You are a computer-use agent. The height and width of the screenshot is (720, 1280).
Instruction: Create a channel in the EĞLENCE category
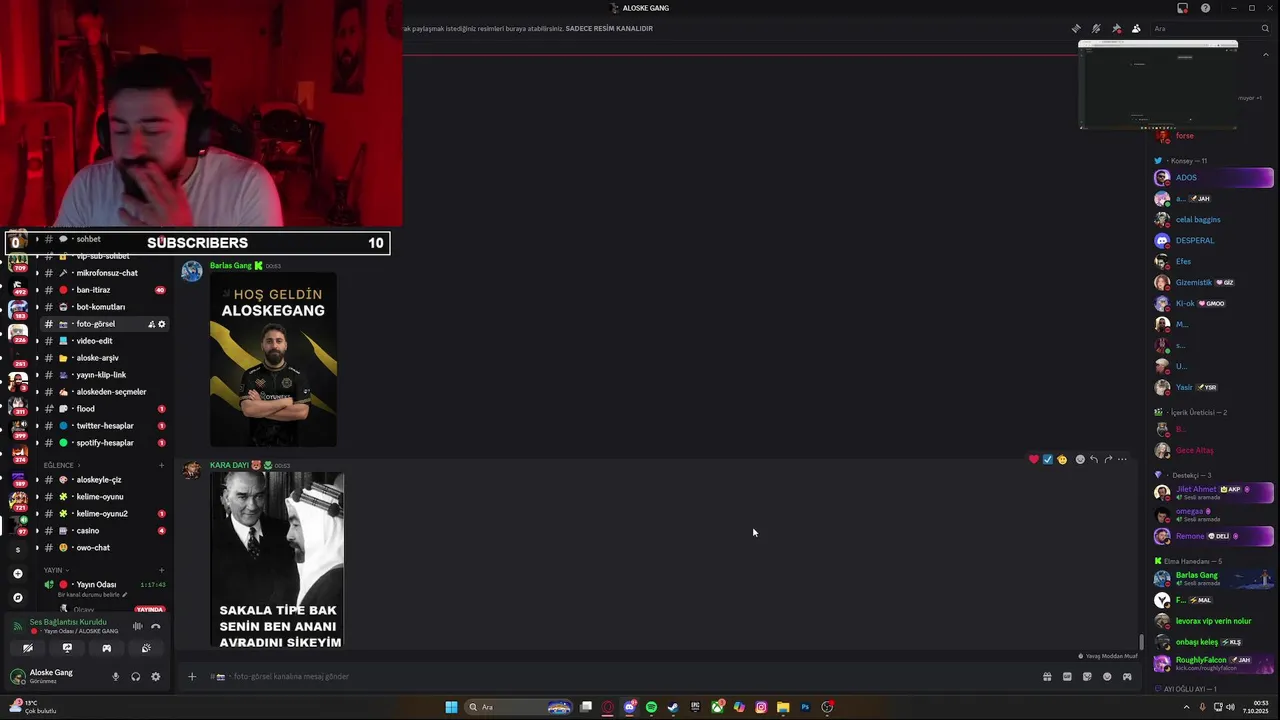coord(161,465)
